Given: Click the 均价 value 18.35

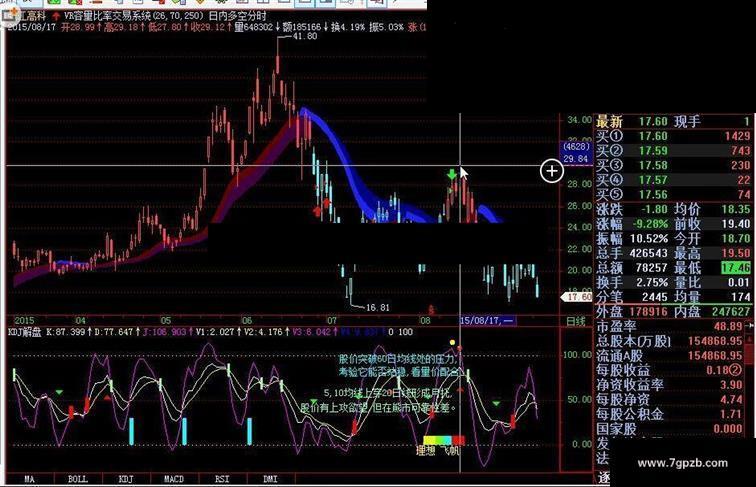Looking at the screenshot, I should 736,210.
